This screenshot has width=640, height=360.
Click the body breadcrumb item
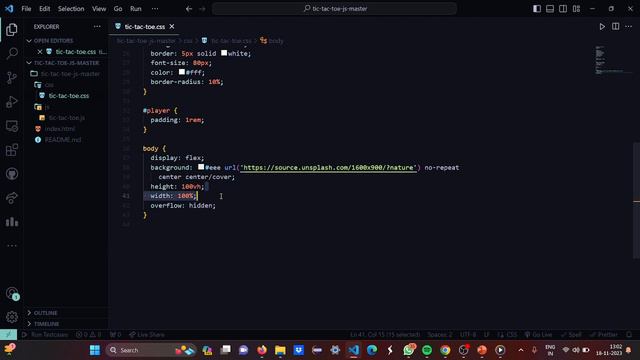[272, 41]
